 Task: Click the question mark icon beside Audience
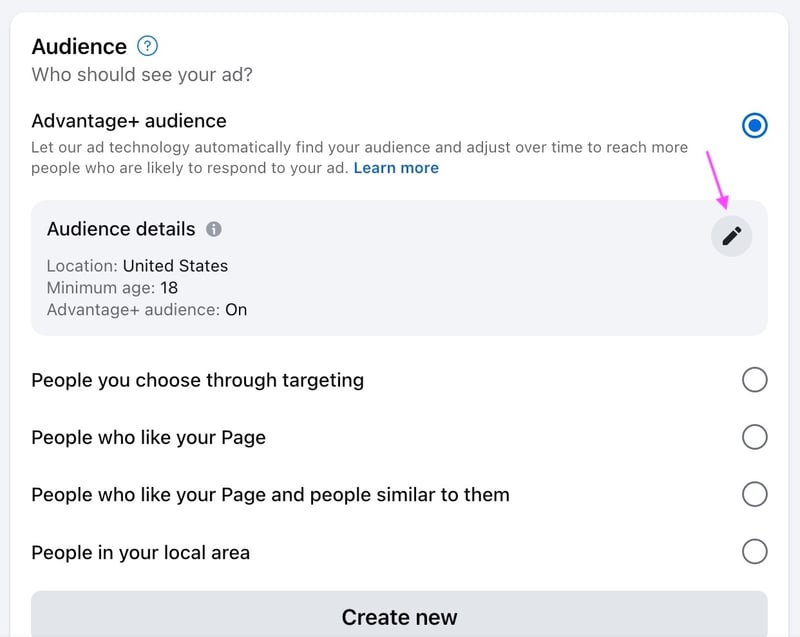[x=146, y=45]
